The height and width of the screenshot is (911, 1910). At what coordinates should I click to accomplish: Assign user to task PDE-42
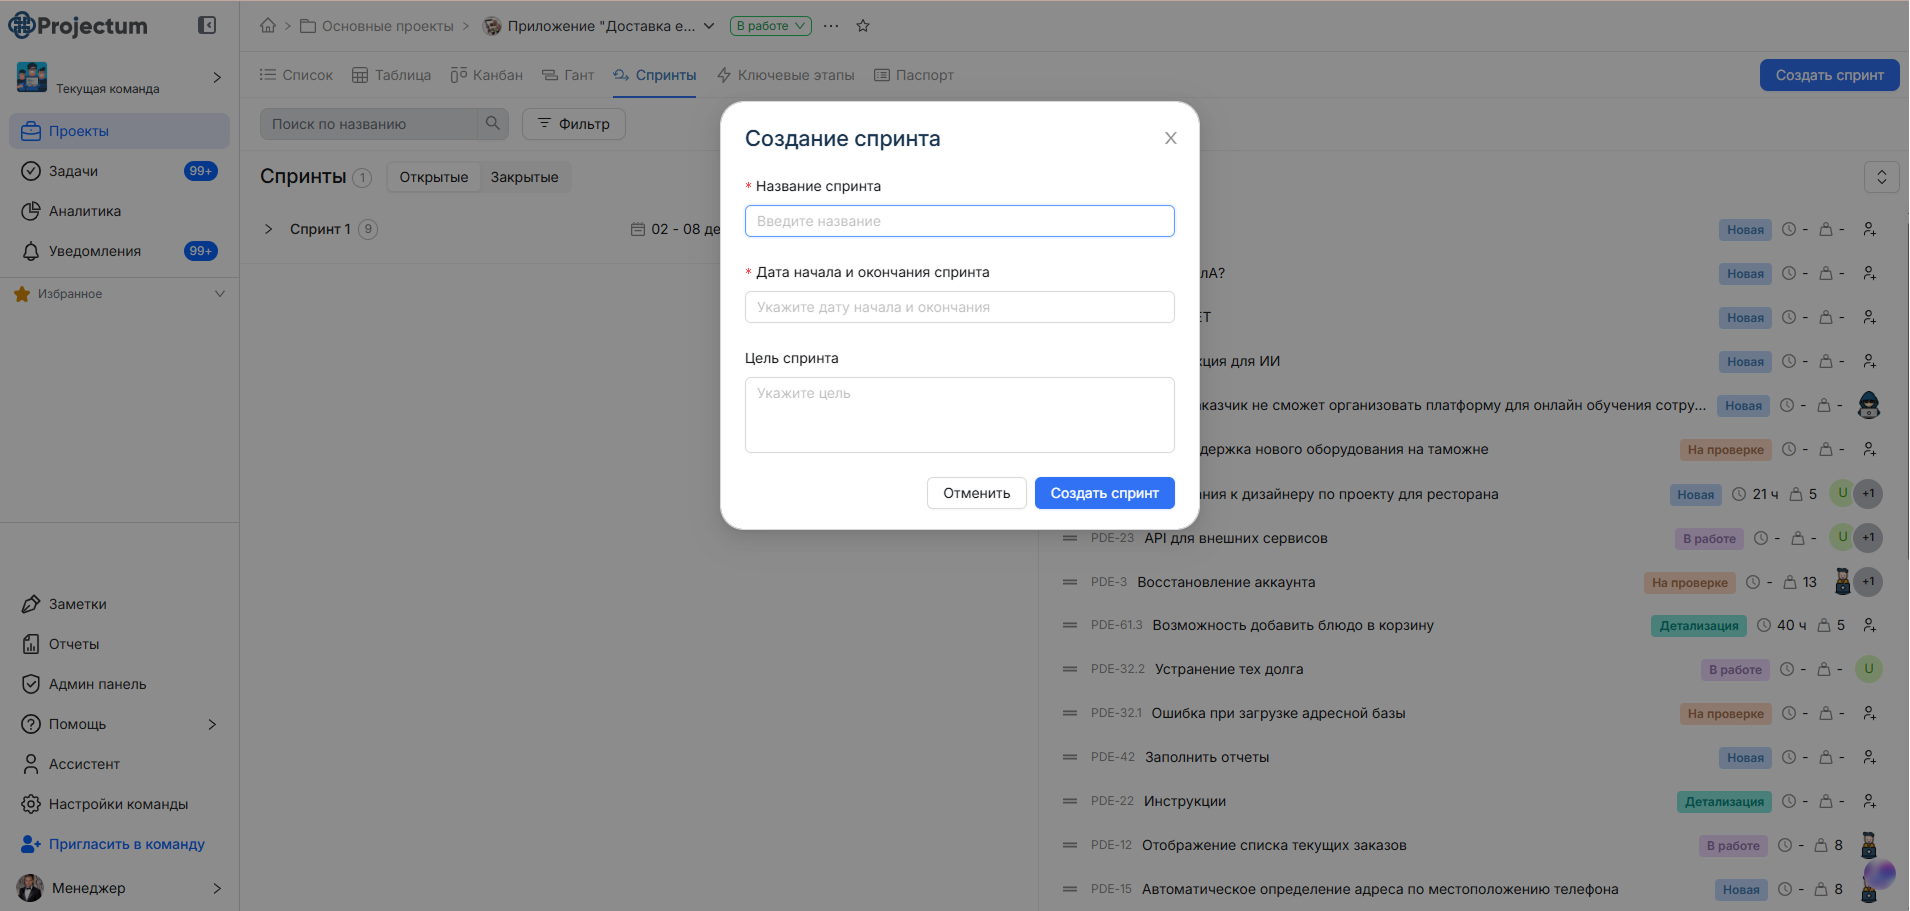1869,757
